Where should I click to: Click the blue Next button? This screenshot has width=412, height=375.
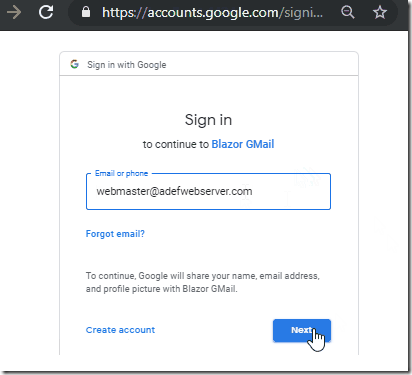[302, 330]
